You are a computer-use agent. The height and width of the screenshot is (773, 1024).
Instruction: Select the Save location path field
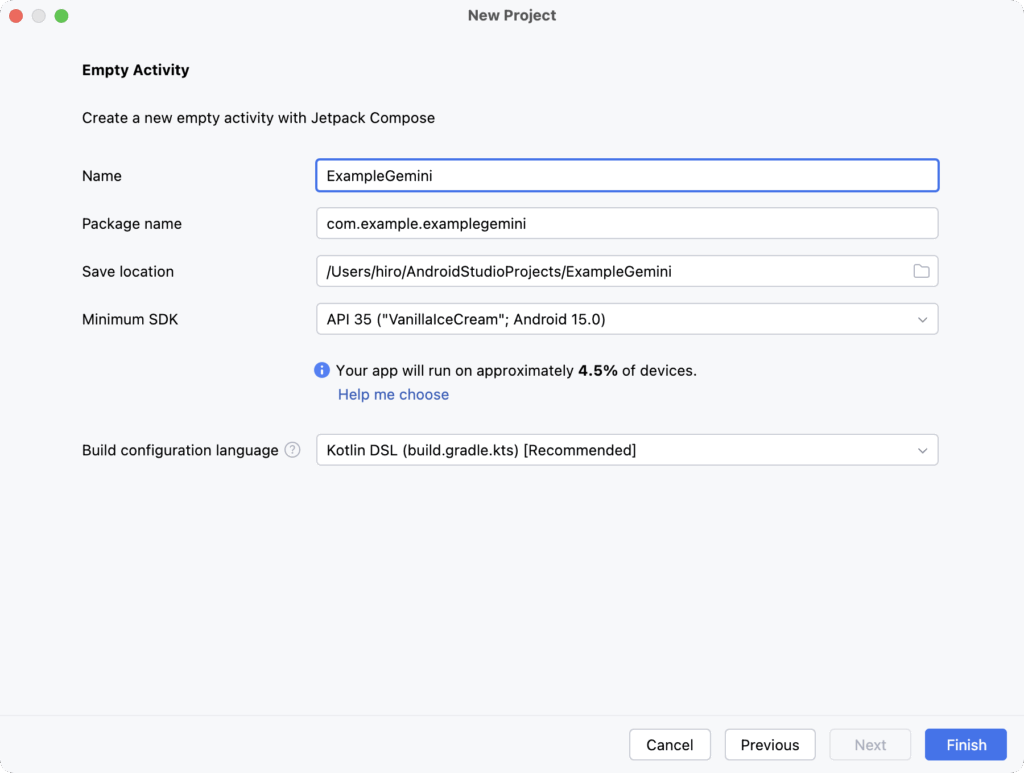(x=610, y=272)
